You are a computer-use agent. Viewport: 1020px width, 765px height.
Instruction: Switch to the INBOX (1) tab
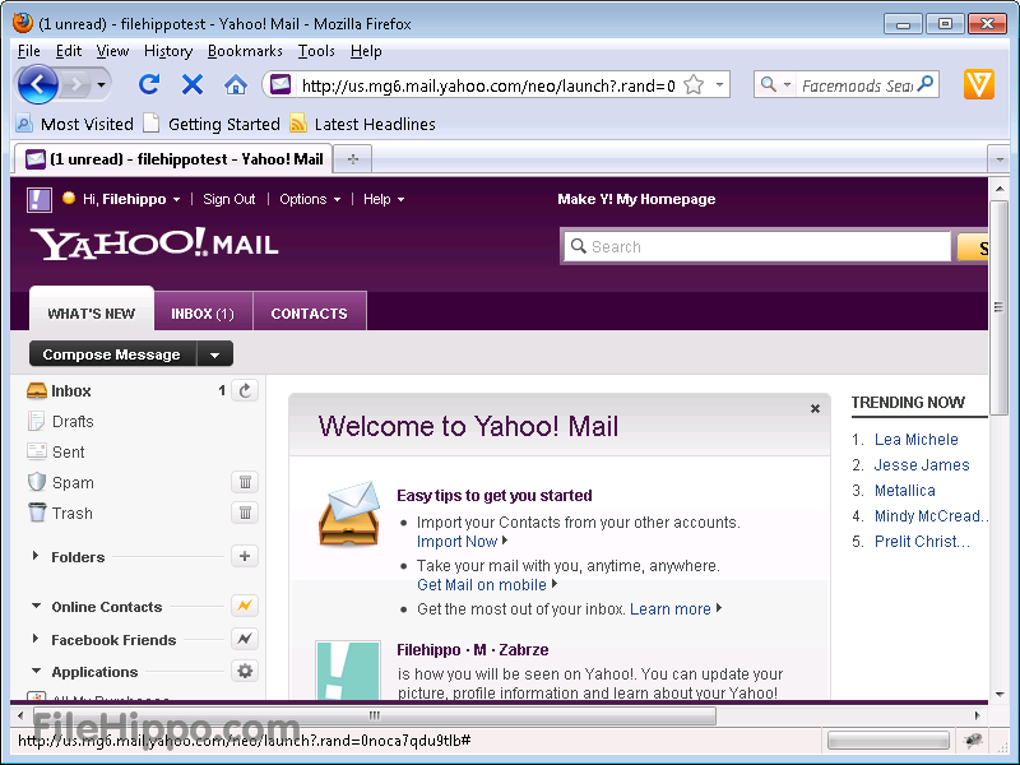click(202, 313)
